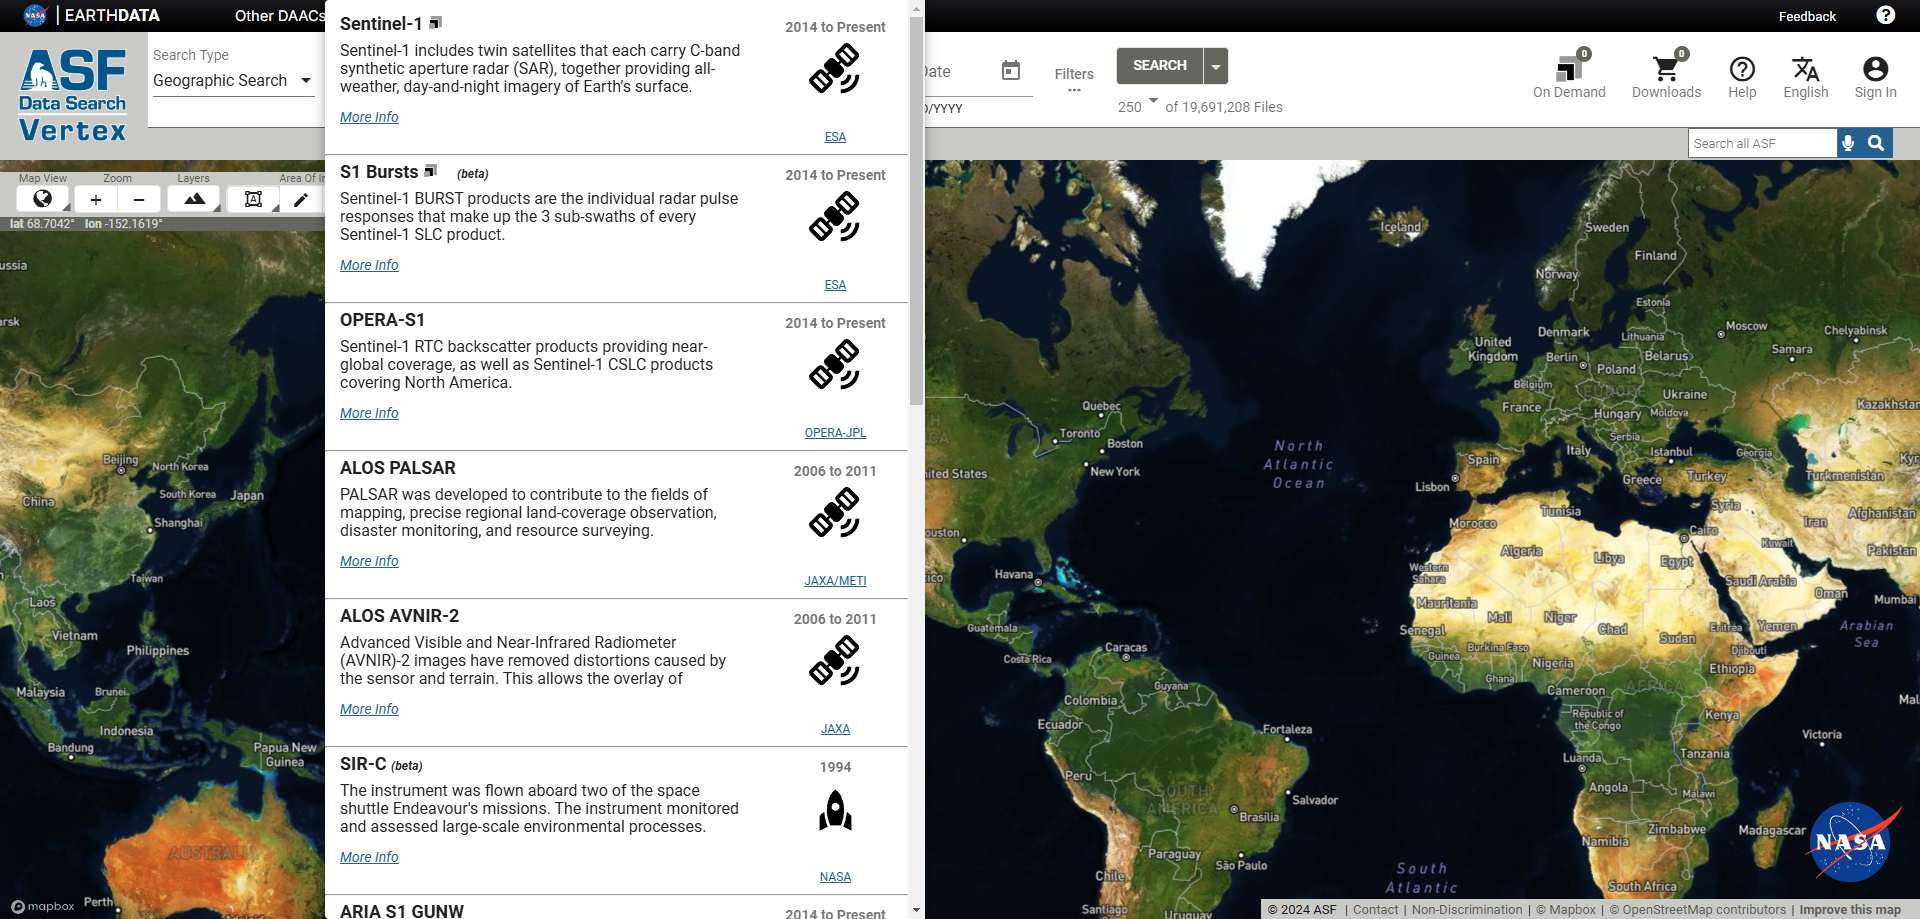Screen dimensions: 1920x919
Task: Open More Info for Sentinel-1
Action: [369, 117]
